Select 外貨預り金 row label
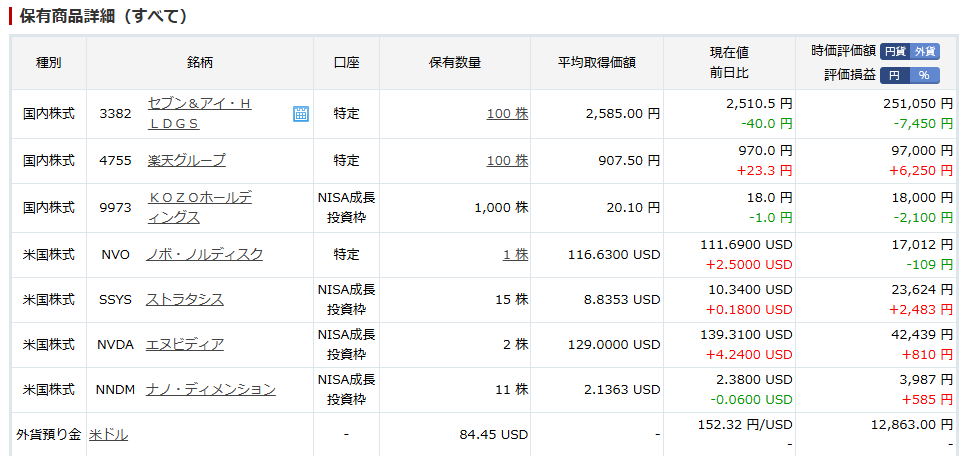Screen dimensions: 968x456 pos(48,434)
